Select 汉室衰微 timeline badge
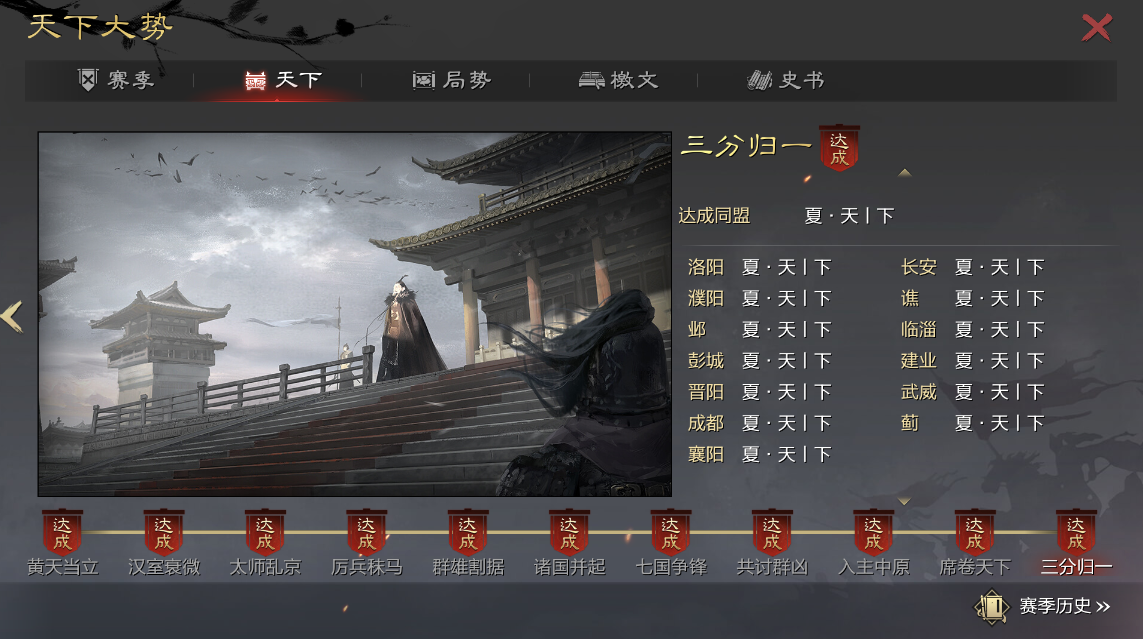The height and width of the screenshot is (639, 1143). (163, 532)
